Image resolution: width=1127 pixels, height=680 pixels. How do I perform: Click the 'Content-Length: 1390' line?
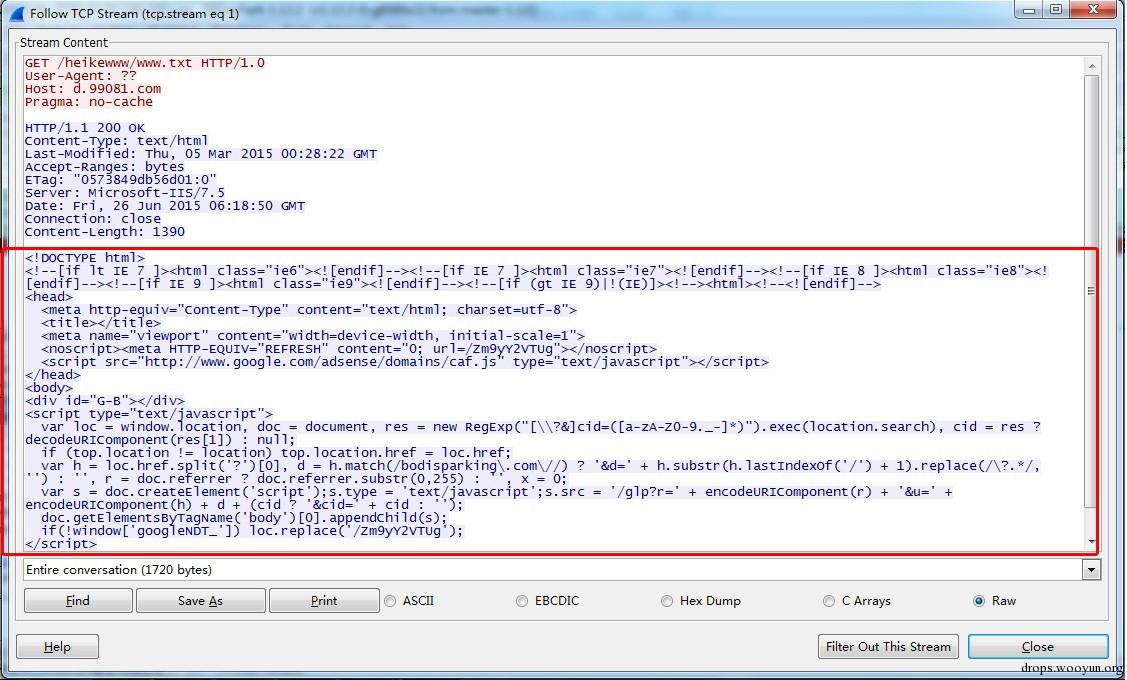point(105,232)
